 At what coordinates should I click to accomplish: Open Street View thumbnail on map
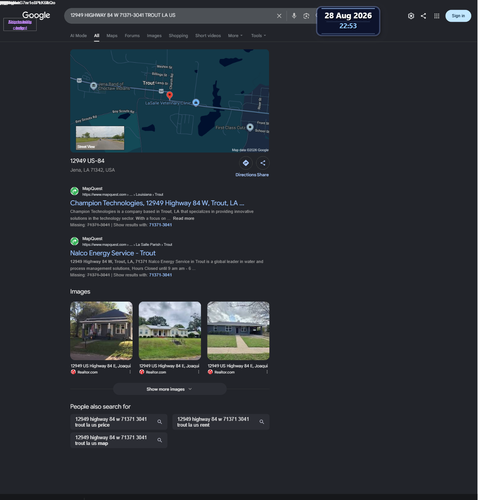[x=101, y=139]
